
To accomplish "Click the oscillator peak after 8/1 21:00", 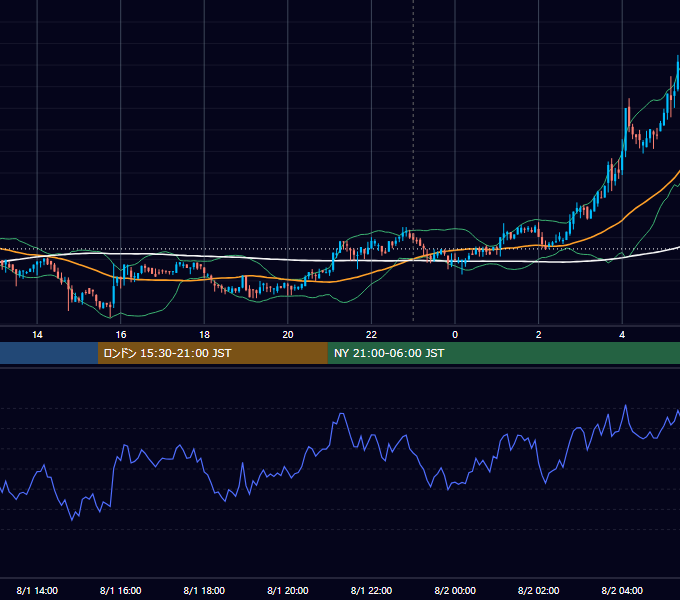I will 342,414.
